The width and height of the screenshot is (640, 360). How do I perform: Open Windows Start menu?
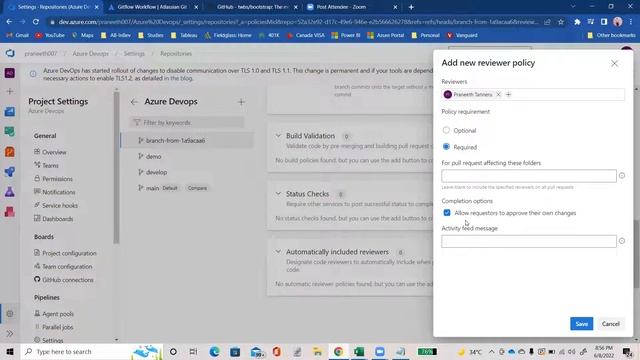coord(10,351)
